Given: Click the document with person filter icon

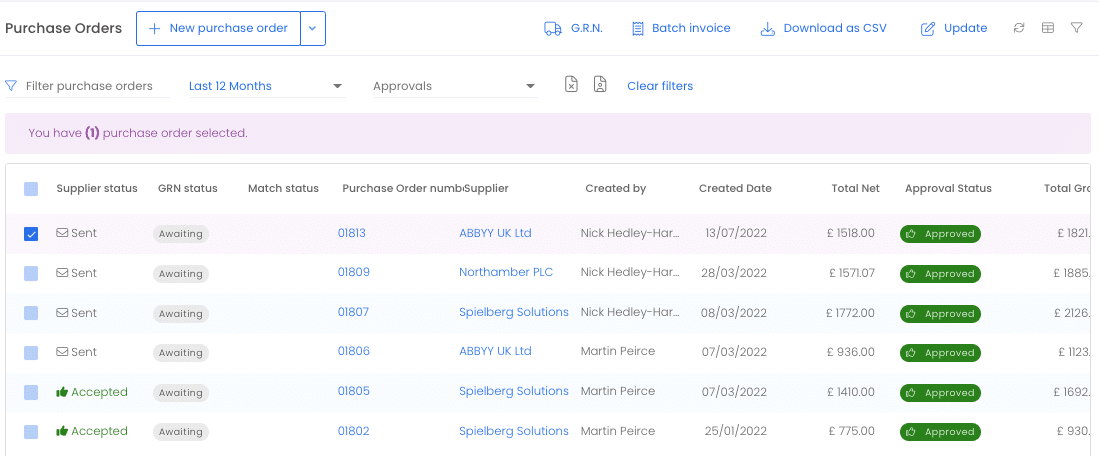Looking at the screenshot, I should [599, 85].
